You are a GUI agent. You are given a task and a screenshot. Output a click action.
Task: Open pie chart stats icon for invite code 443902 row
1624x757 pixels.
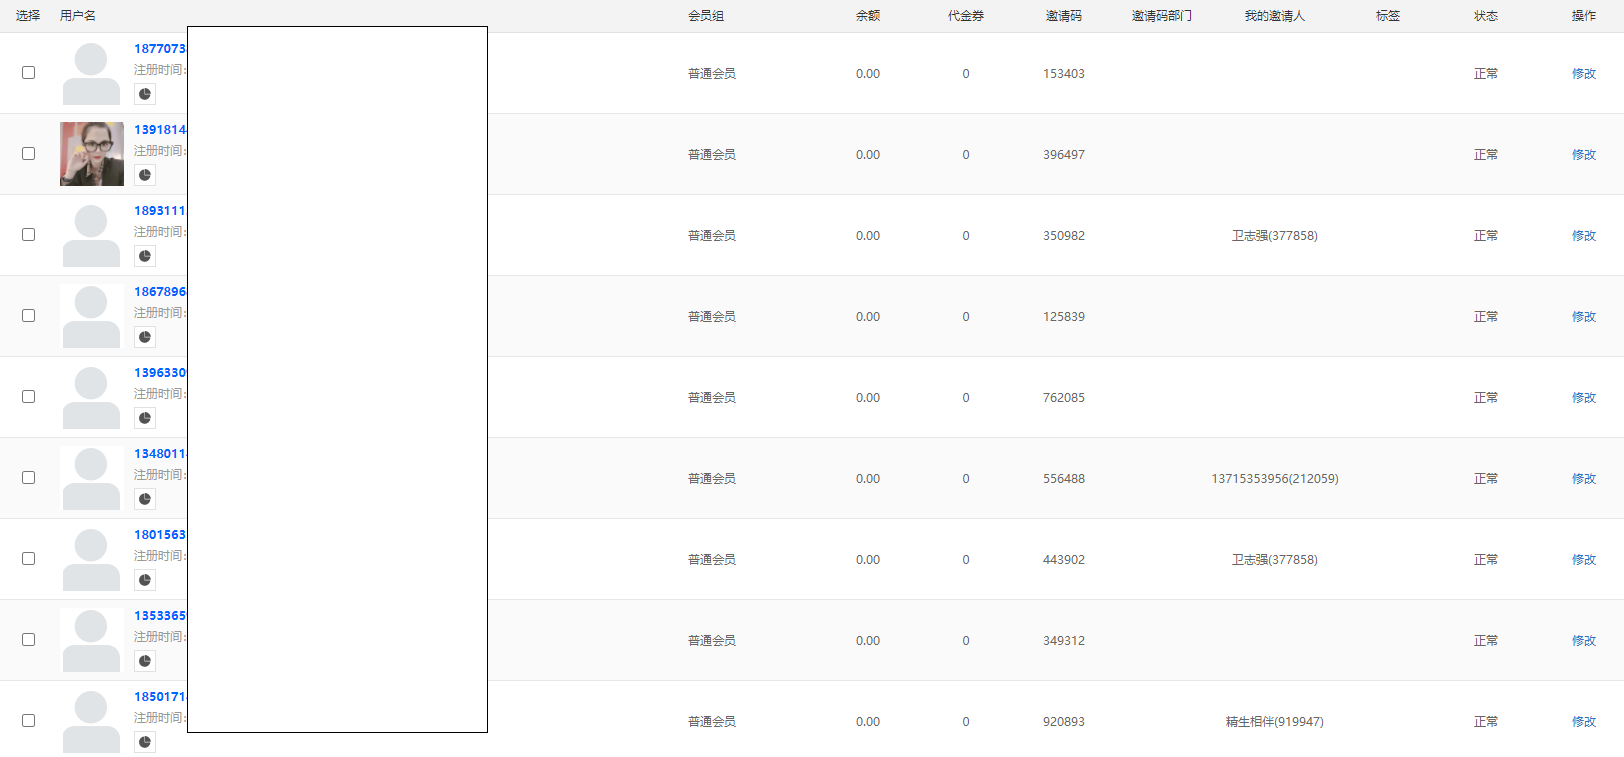(145, 580)
